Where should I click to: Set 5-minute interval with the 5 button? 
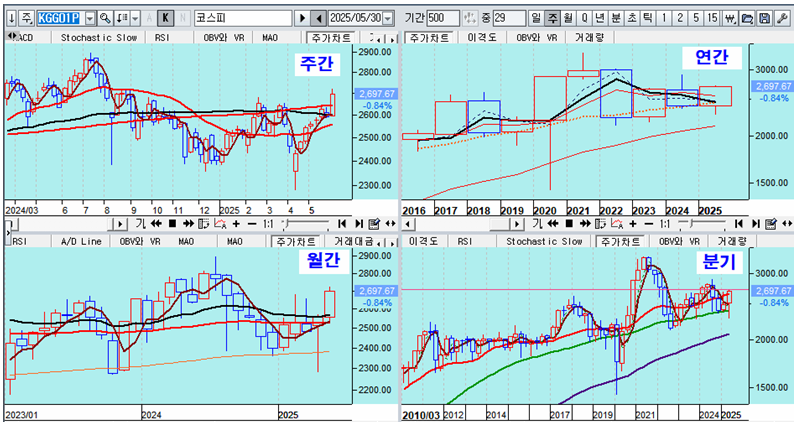tap(696, 18)
